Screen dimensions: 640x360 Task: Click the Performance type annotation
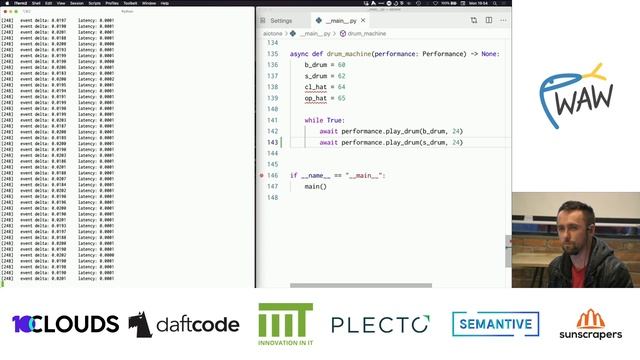[x=444, y=54]
